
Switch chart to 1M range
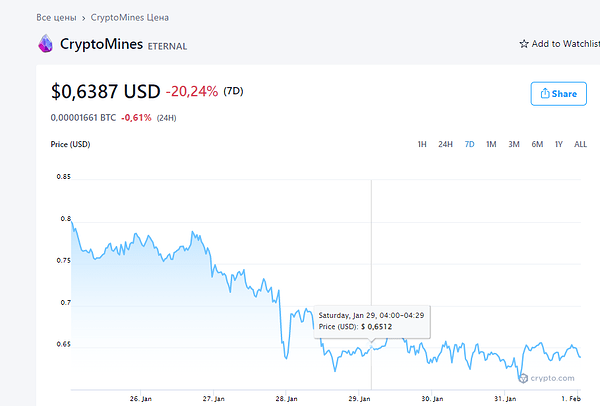pos(491,144)
